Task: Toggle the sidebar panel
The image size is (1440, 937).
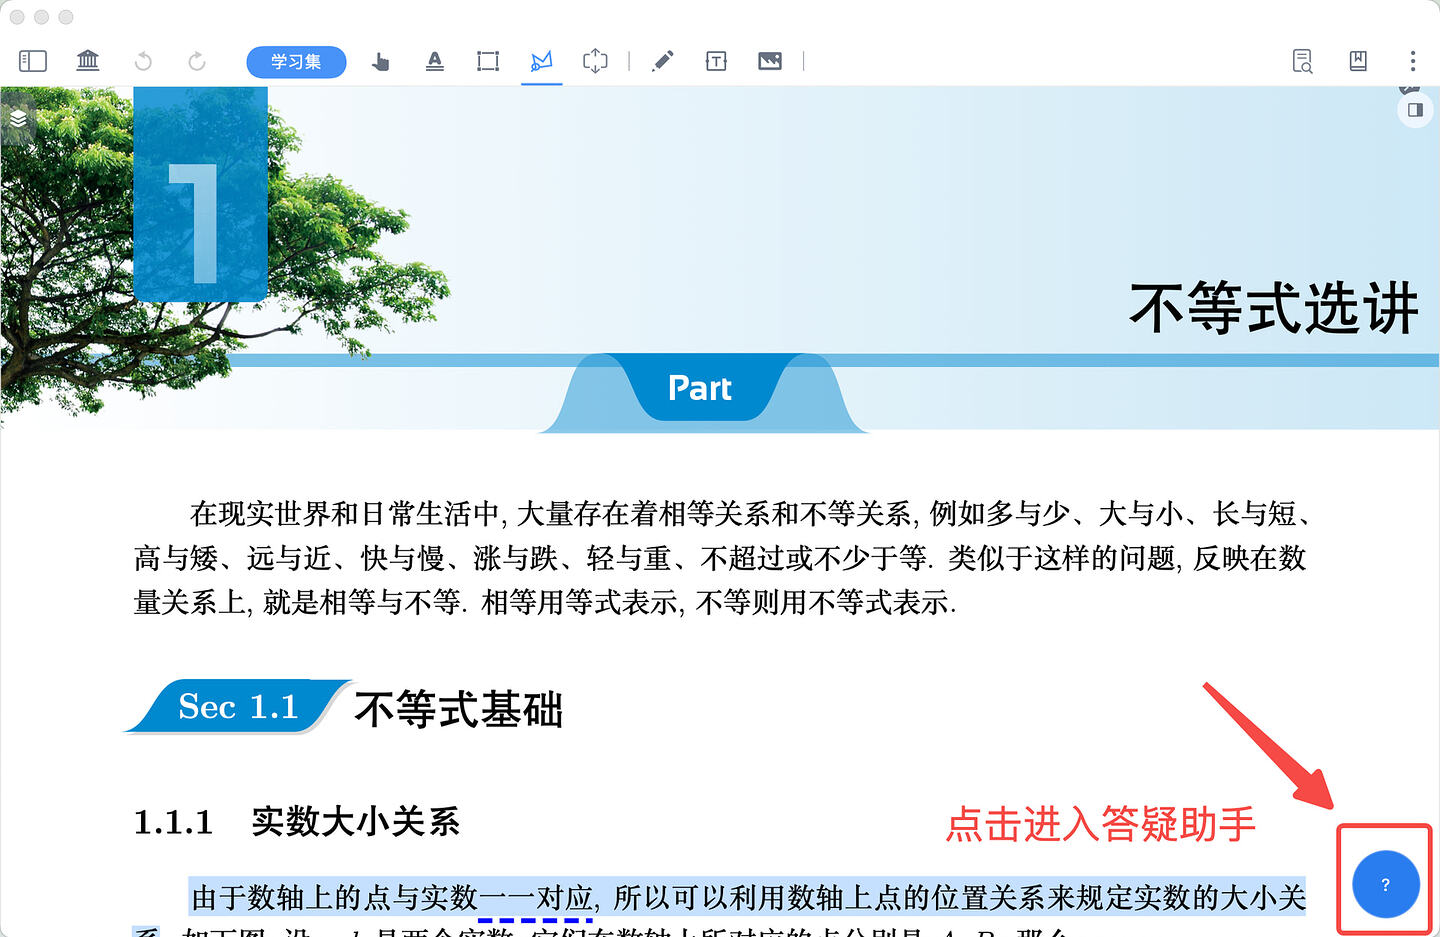Action: [32, 61]
